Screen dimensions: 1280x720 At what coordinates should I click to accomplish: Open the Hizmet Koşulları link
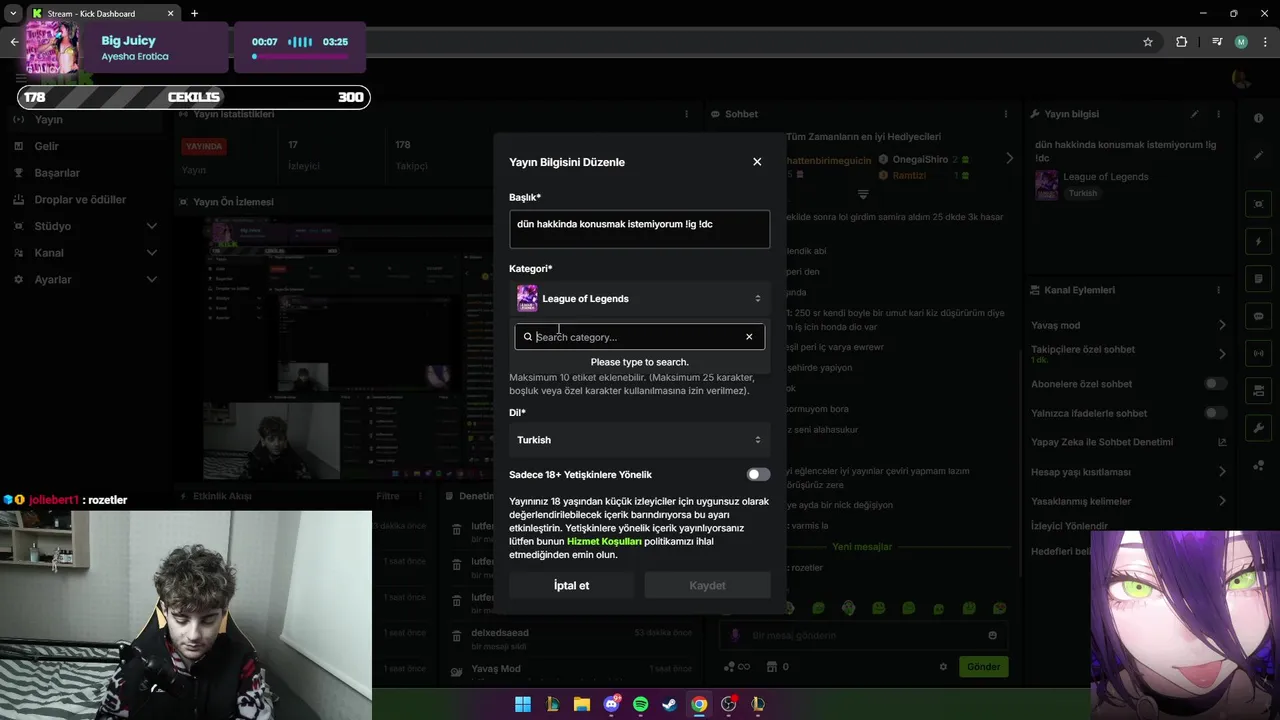click(604, 542)
